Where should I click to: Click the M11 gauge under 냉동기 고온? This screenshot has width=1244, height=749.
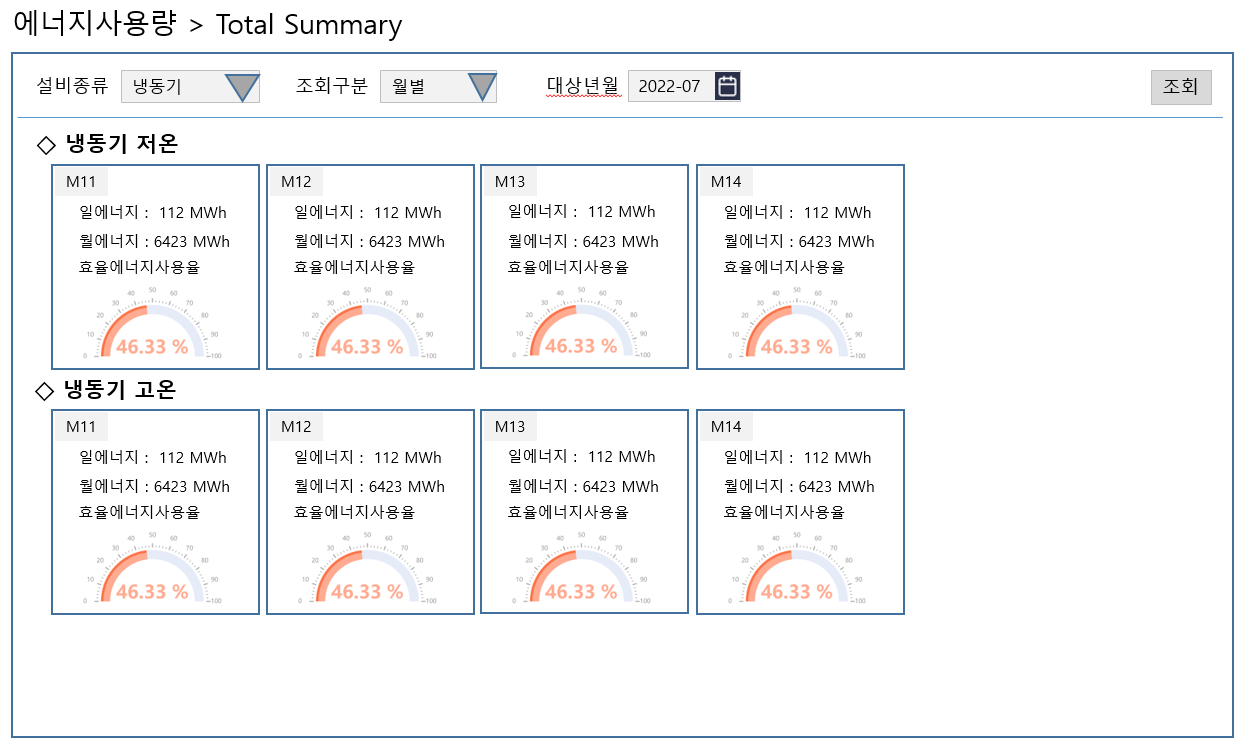click(x=152, y=572)
